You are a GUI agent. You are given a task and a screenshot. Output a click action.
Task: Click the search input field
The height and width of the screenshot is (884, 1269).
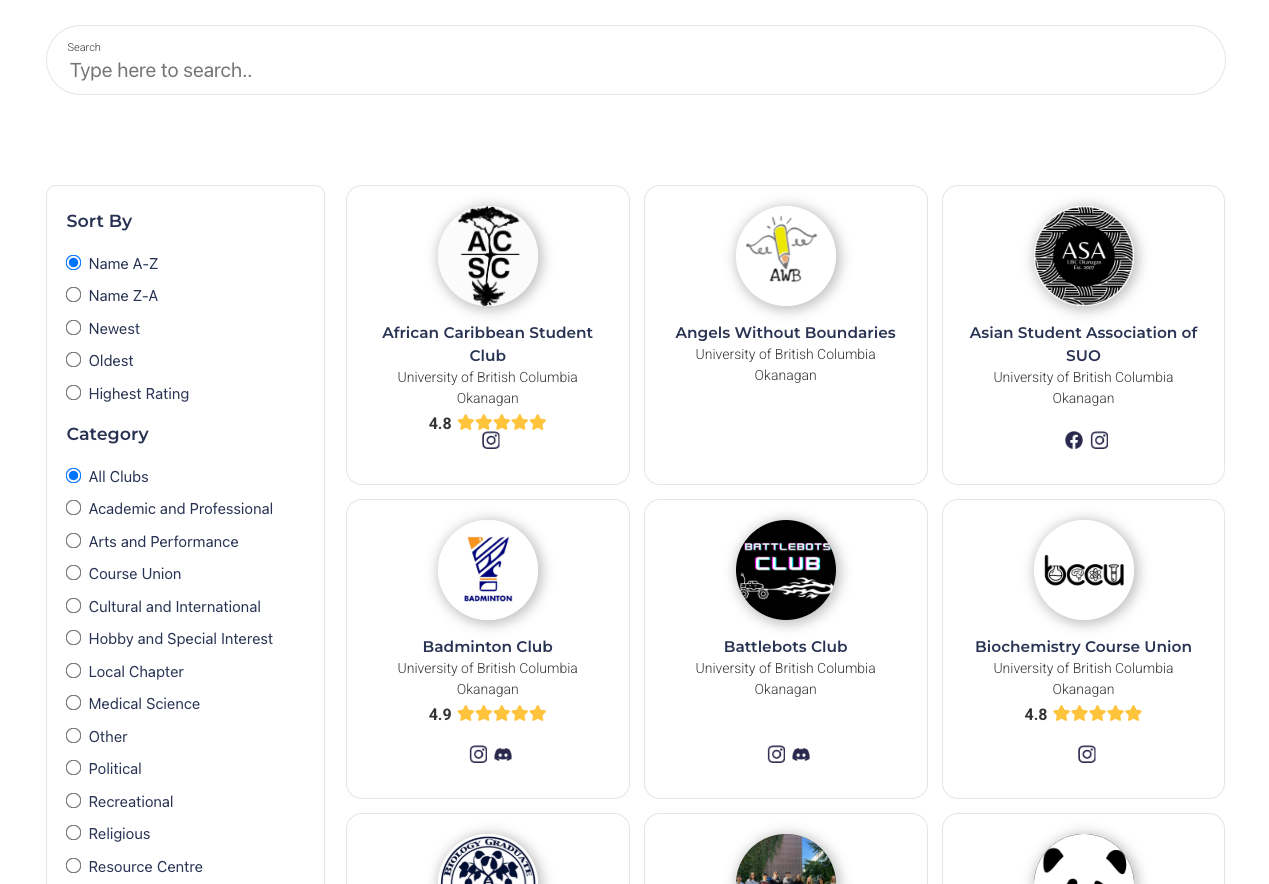(636, 60)
